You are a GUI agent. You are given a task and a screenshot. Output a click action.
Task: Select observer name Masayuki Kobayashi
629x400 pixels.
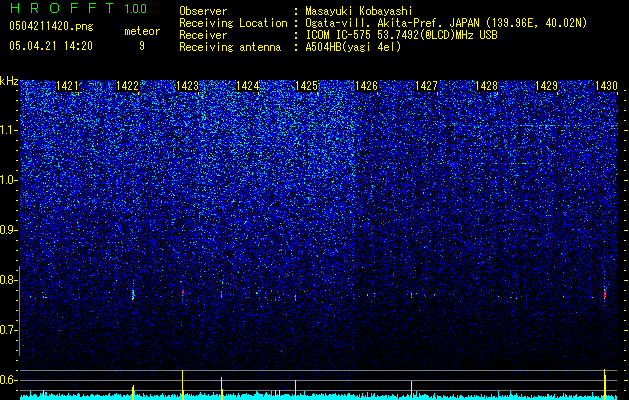pyautogui.click(x=359, y=11)
